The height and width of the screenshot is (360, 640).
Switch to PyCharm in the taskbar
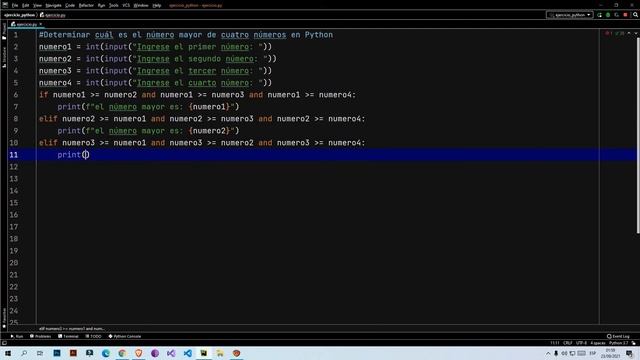(x=204, y=353)
